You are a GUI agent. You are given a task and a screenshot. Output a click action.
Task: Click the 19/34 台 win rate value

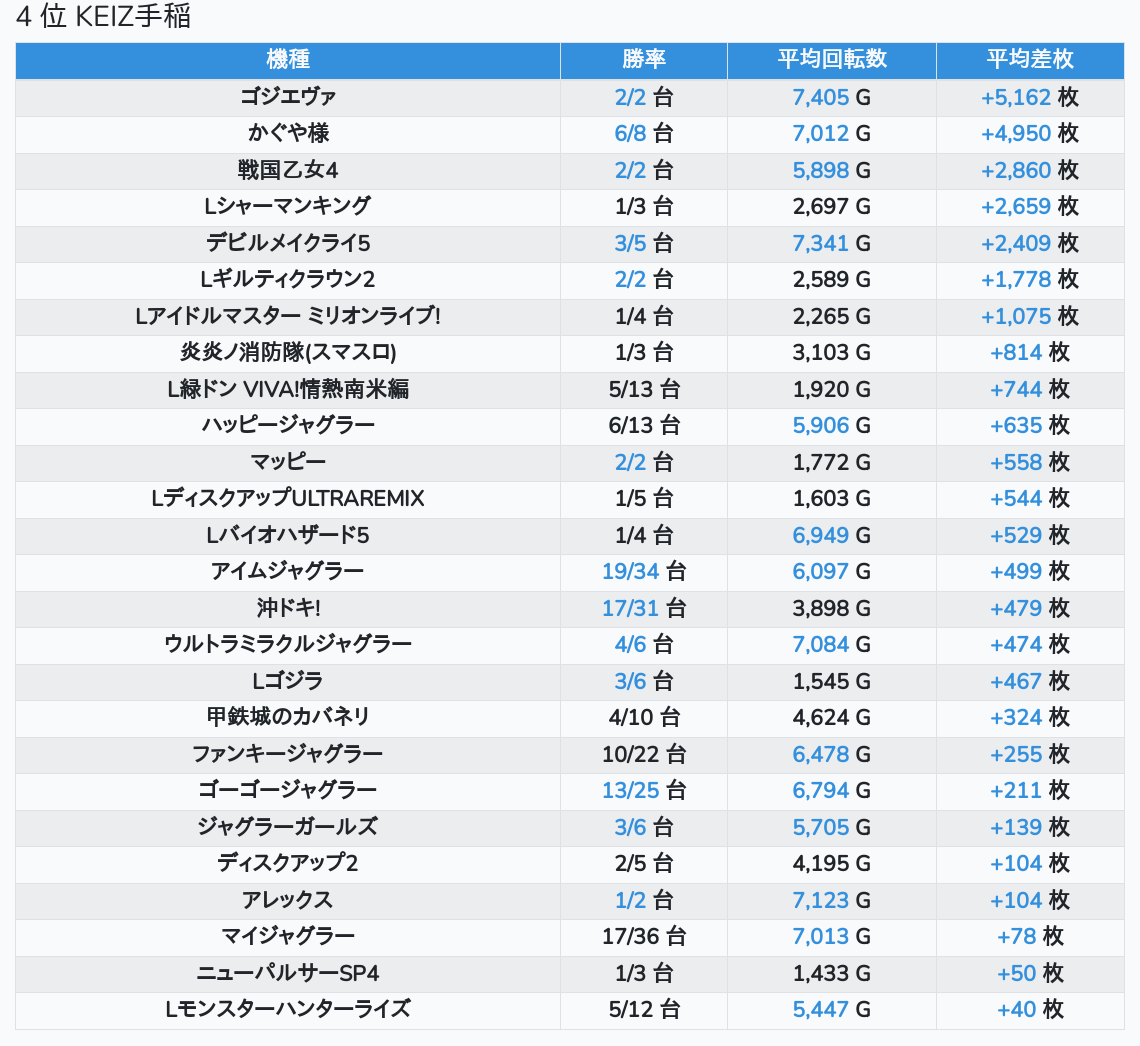644,571
